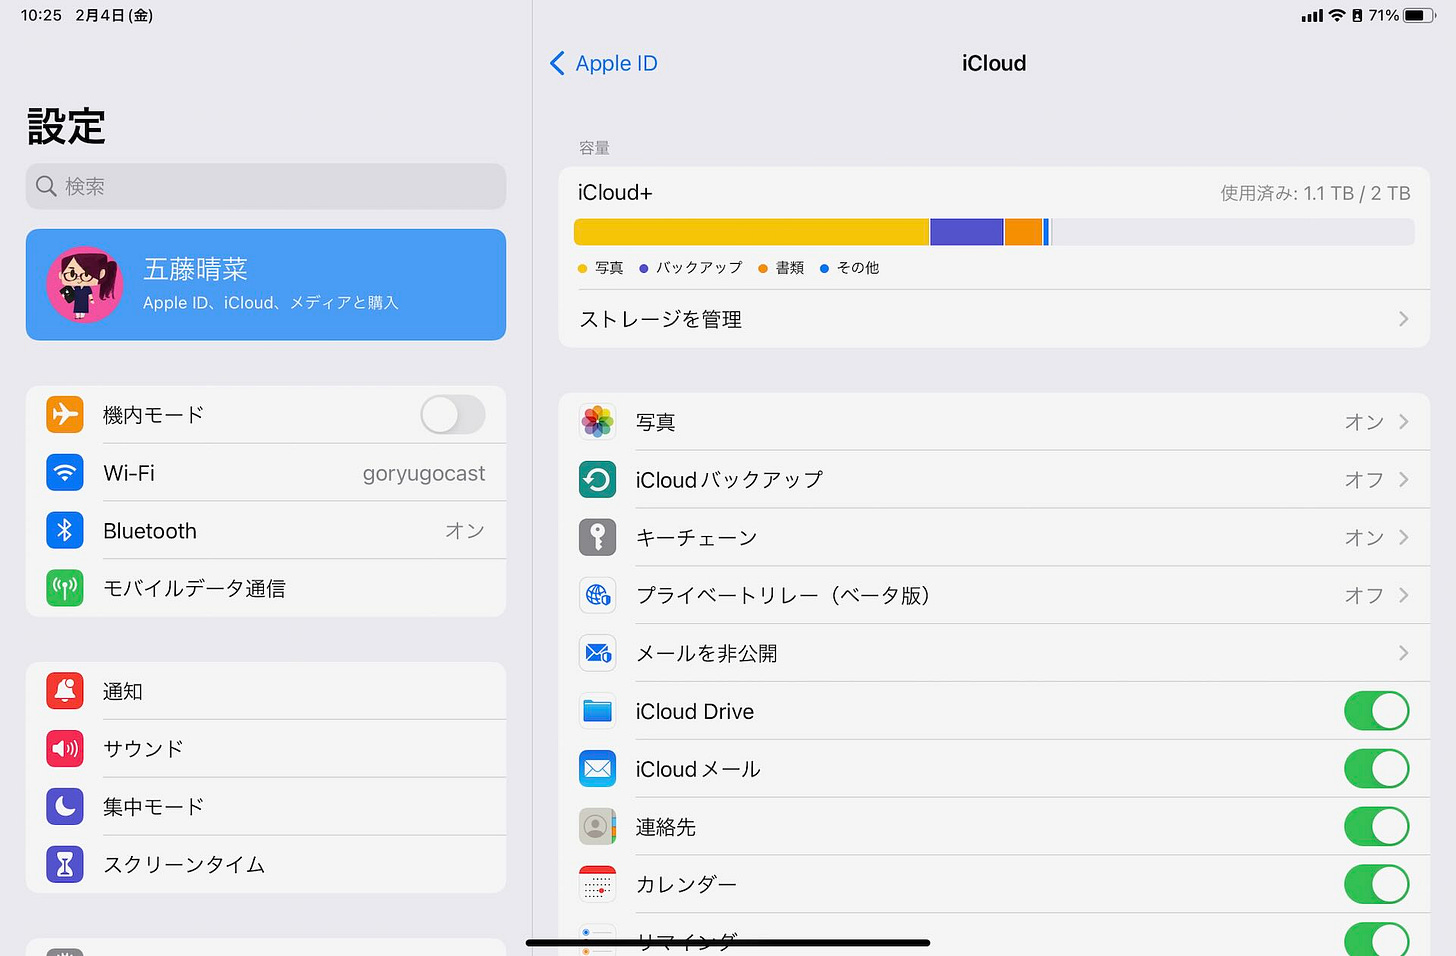Tap the iCloud Backup icon

[598, 480]
